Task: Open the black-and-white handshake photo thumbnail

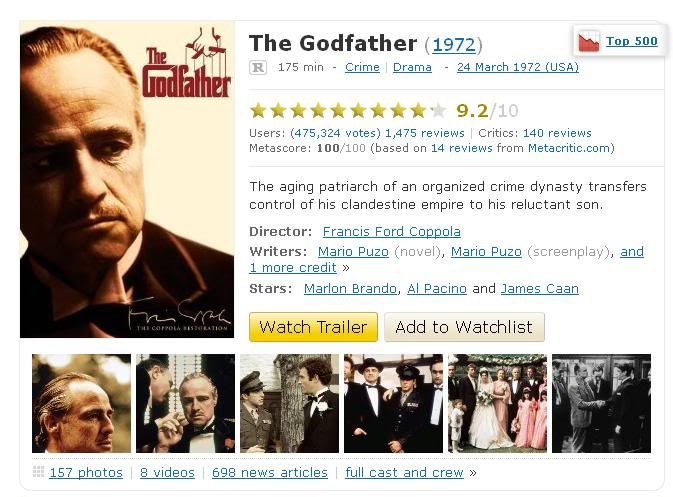Action: [x=601, y=403]
